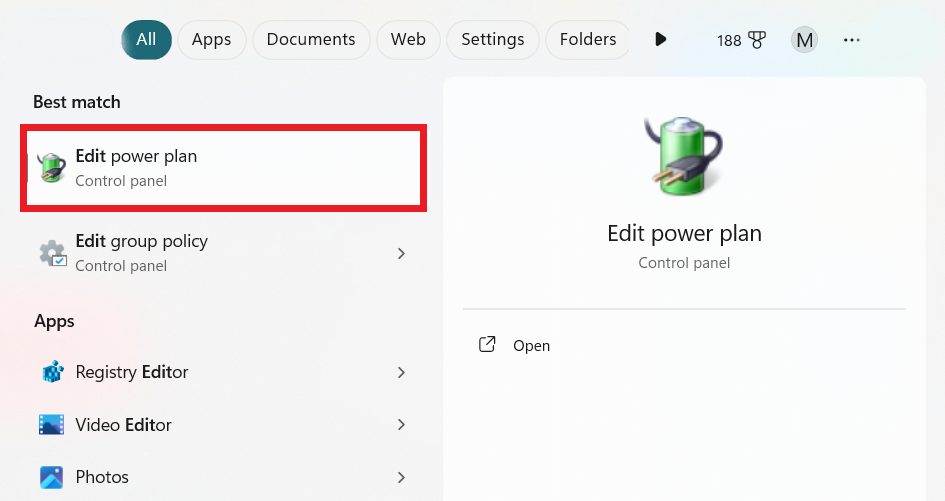This screenshot has height=501, width=945.
Task: Open Microsoft Rewards trophy with 188 points
Action: (741, 40)
